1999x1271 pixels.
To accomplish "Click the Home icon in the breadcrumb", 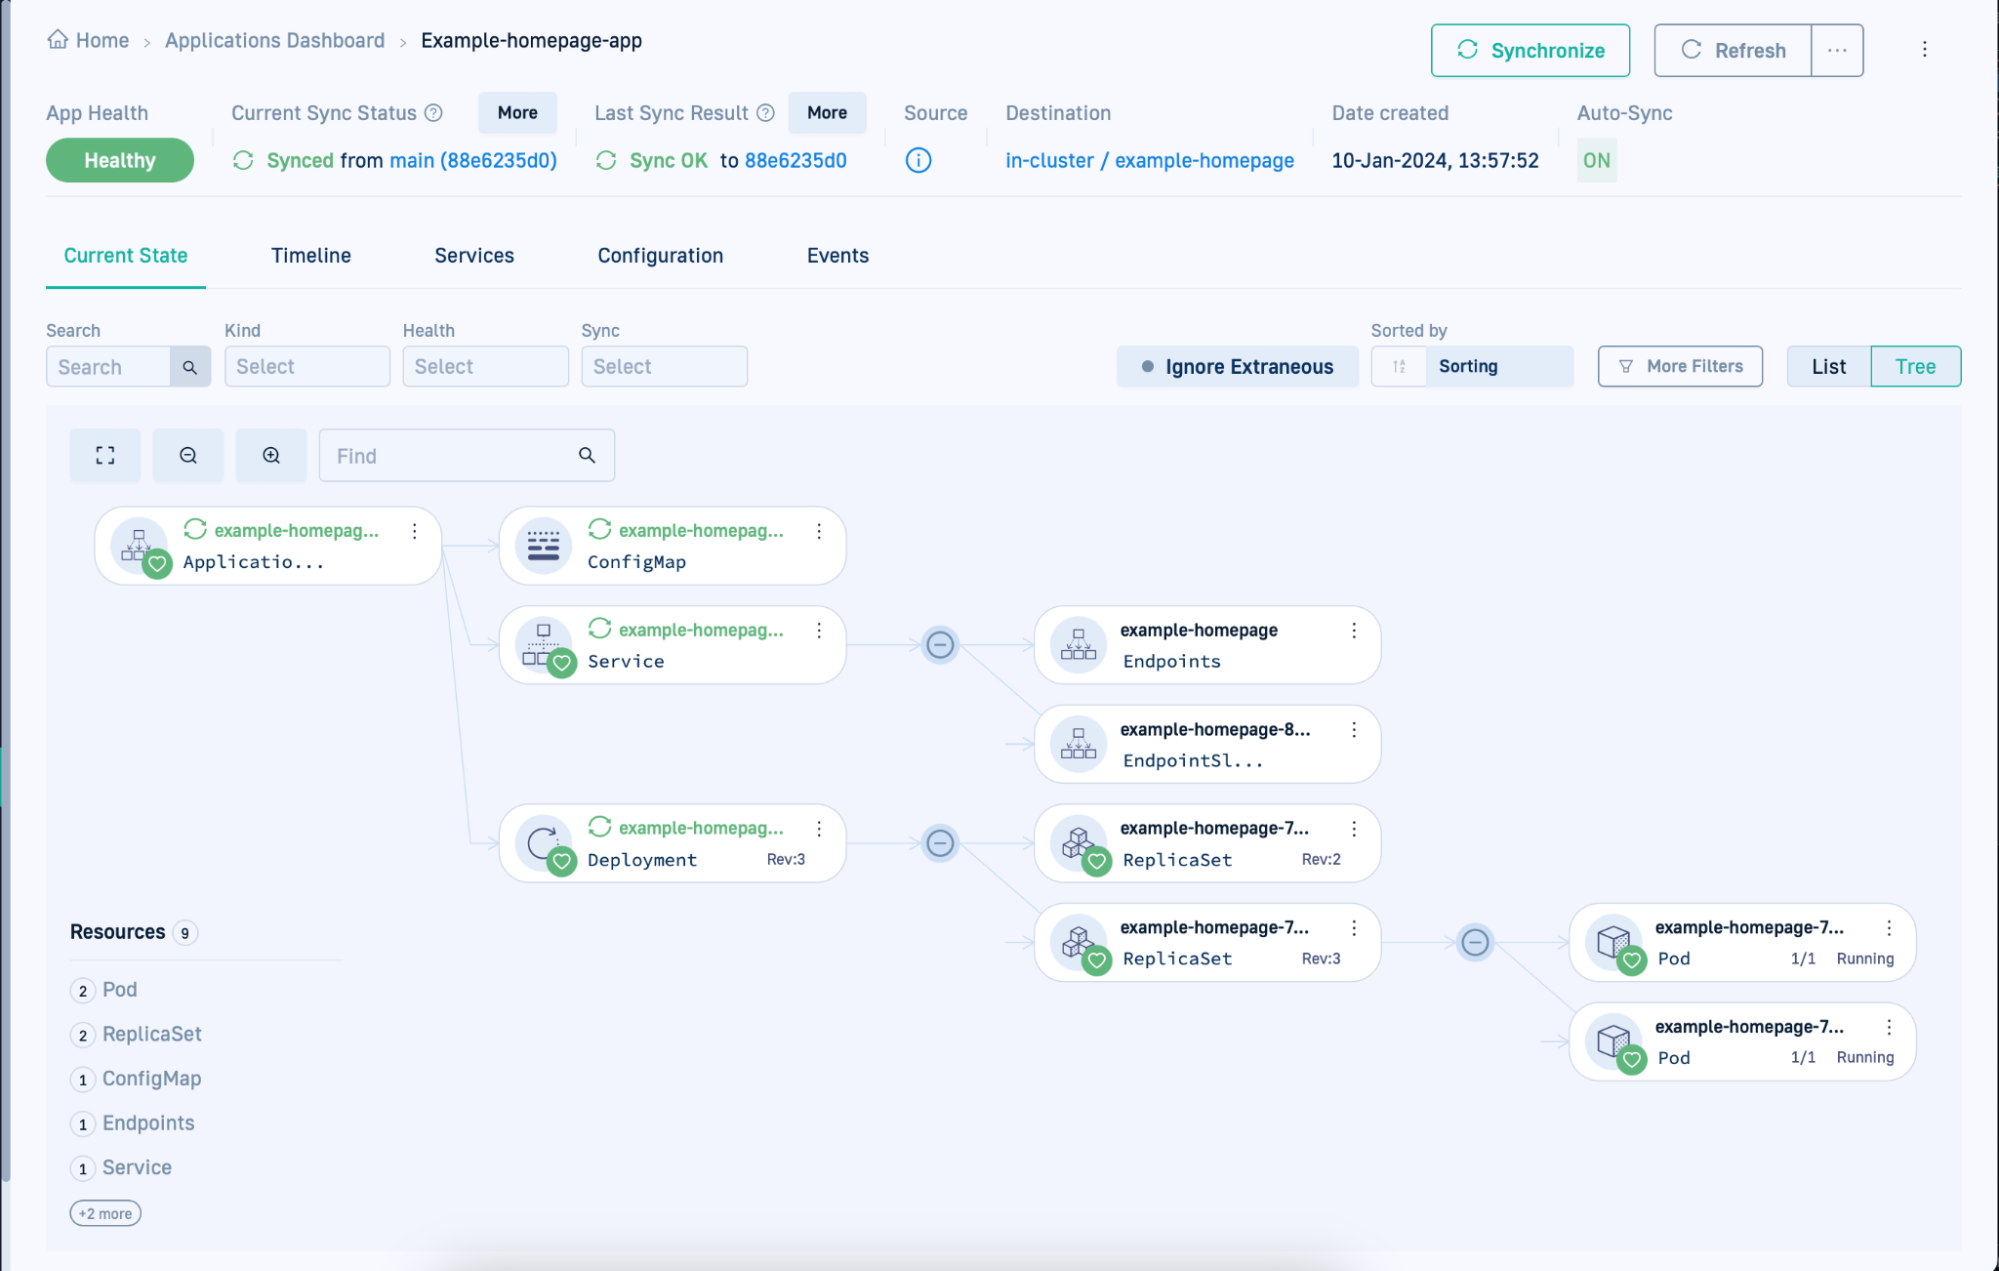I will coord(57,40).
